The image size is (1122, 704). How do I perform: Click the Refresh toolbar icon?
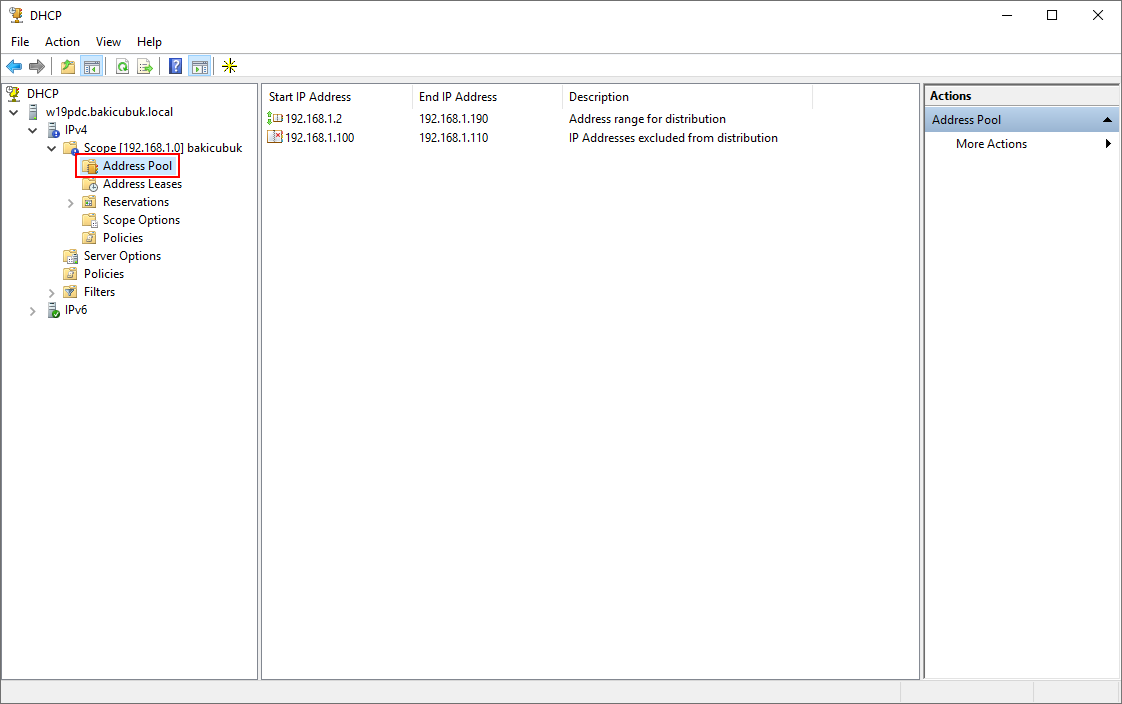click(122, 67)
